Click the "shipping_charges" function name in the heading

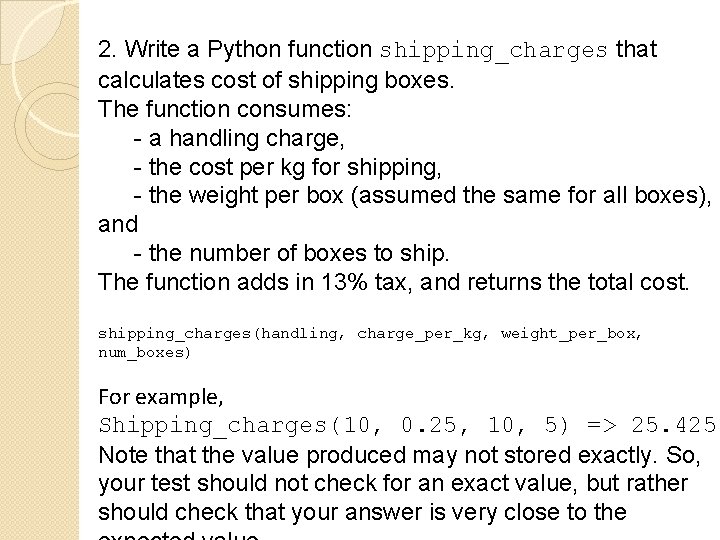[x=494, y=51]
